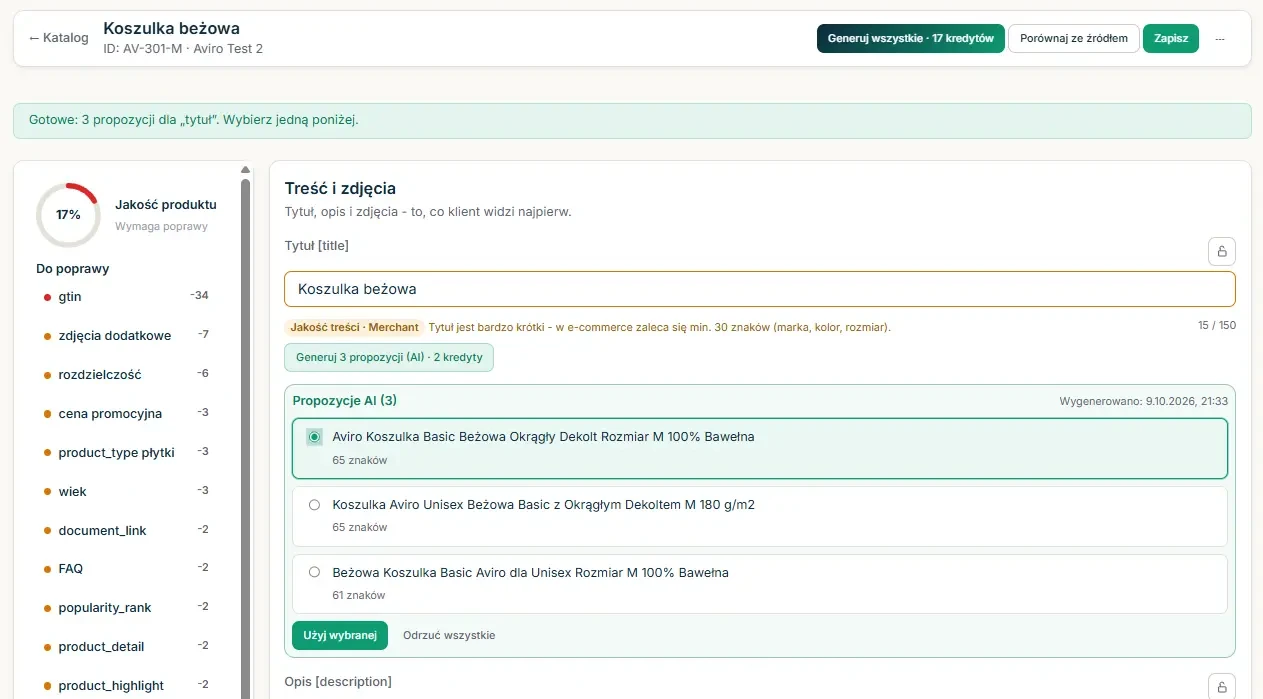Image resolution: width=1263 pixels, height=699 pixels.
Task: Discard proposals via Odrzuć wszystkie
Action: coord(449,635)
